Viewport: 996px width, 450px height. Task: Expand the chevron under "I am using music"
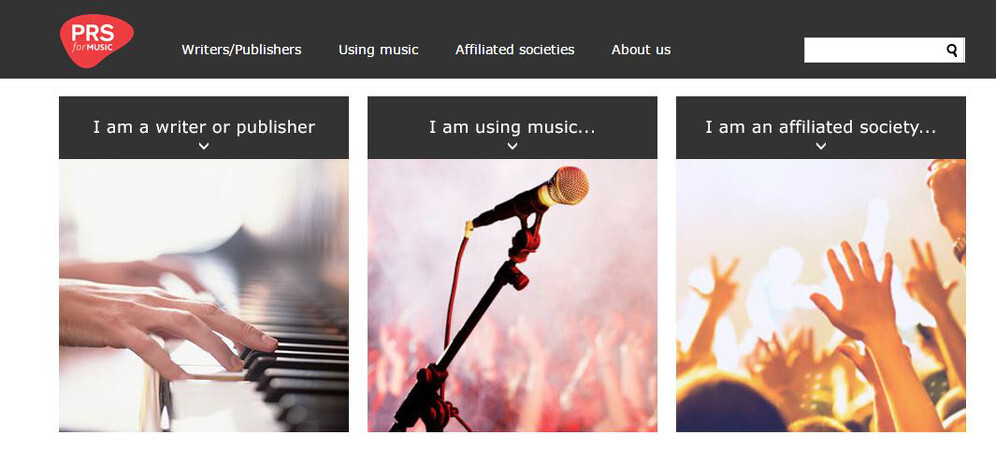point(512,146)
